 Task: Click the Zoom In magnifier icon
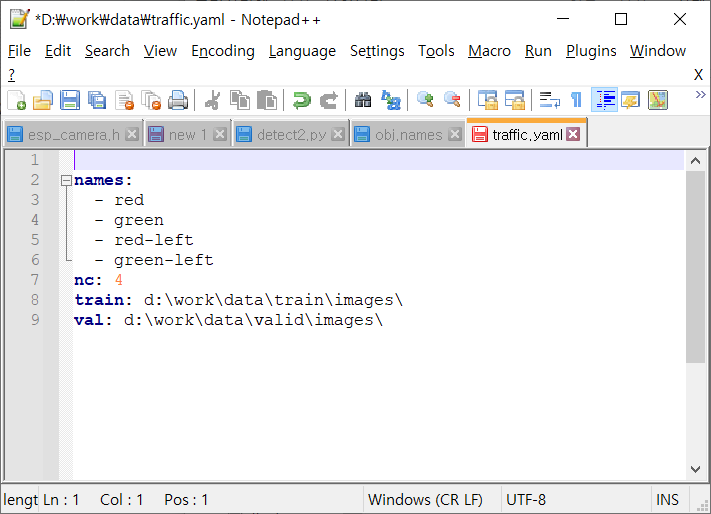pos(425,100)
